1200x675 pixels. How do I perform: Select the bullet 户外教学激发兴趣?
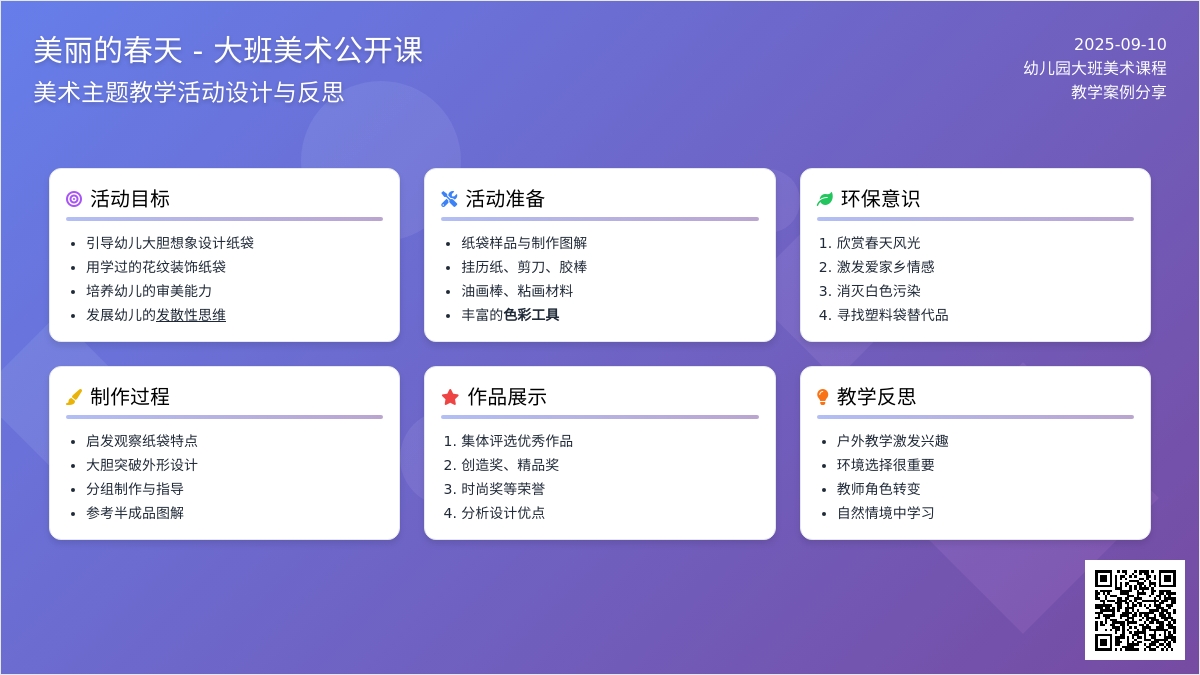(892, 441)
